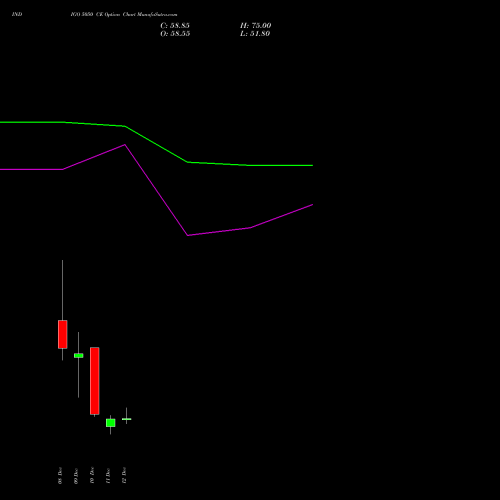The image size is (500, 500).
Task: Click the '09 Dec' date axis label
Action: [x=76, y=476]
